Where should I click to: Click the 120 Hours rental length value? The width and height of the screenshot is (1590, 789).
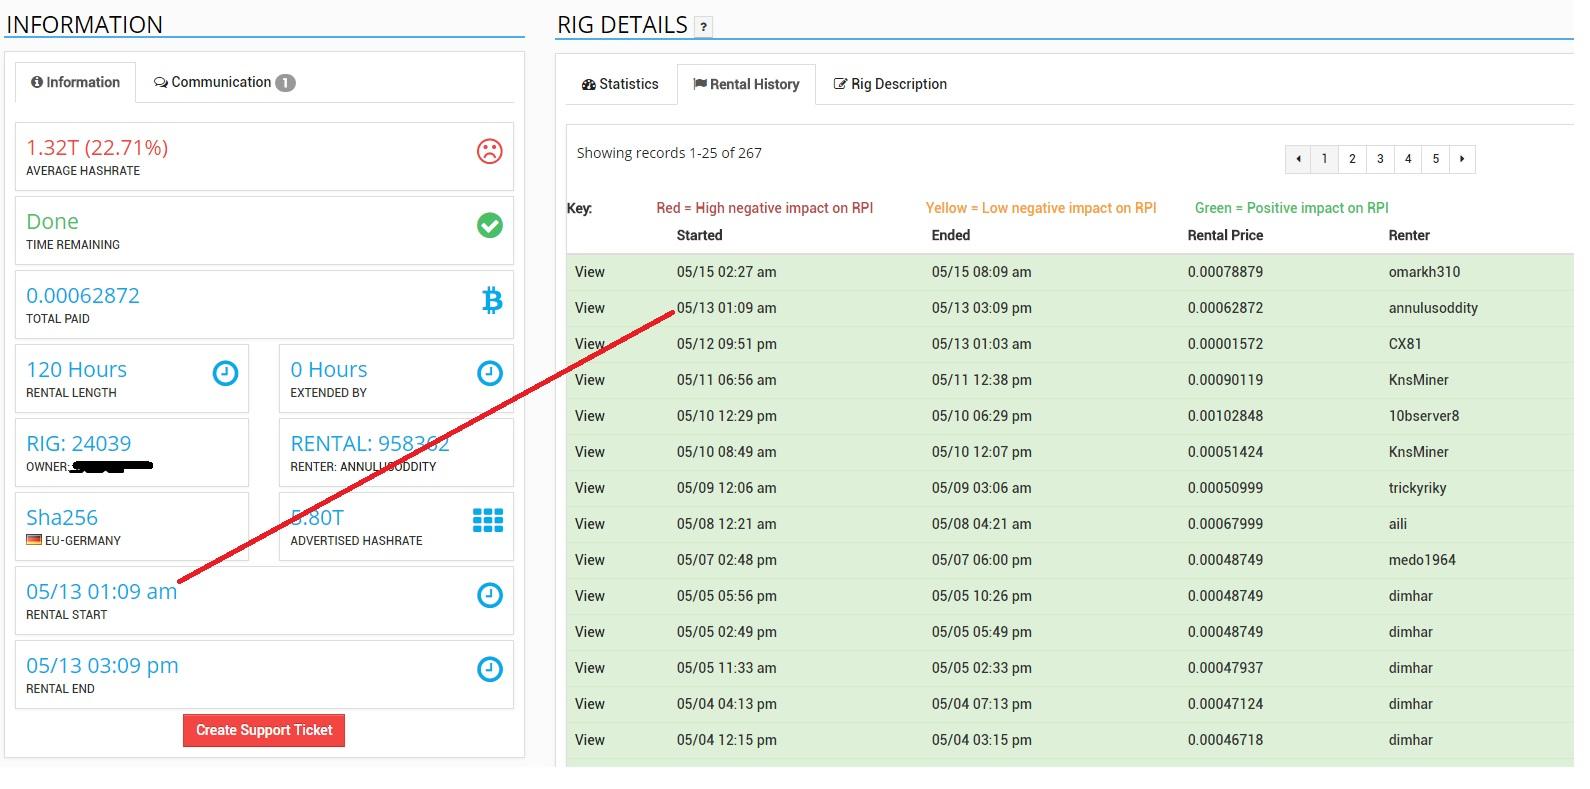click(x=77, y=369)
